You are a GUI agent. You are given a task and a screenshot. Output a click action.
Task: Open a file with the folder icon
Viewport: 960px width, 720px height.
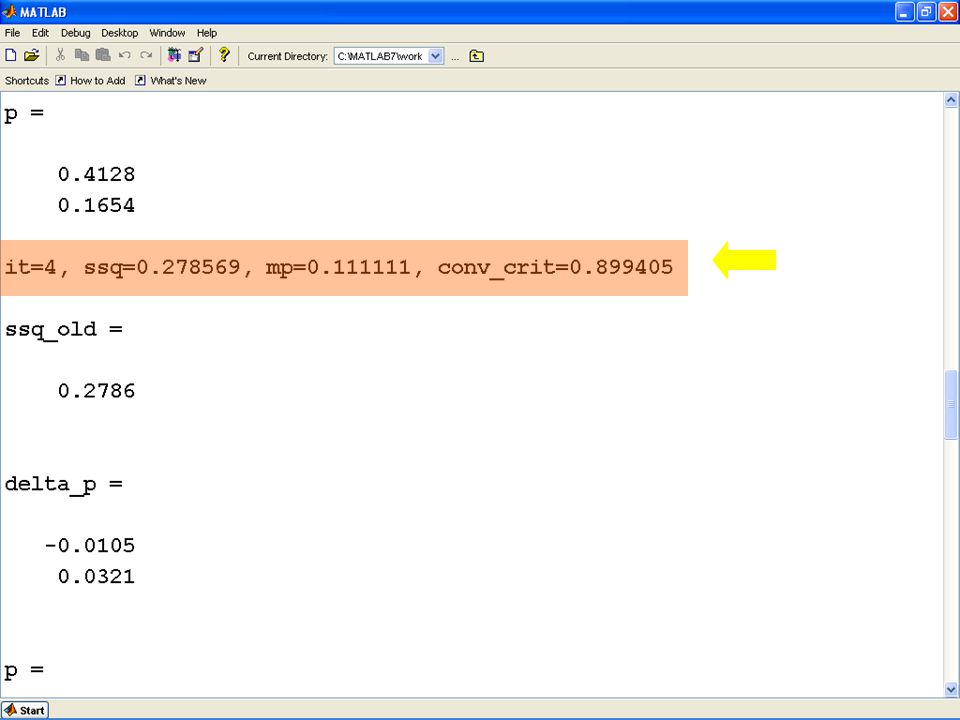31,56
